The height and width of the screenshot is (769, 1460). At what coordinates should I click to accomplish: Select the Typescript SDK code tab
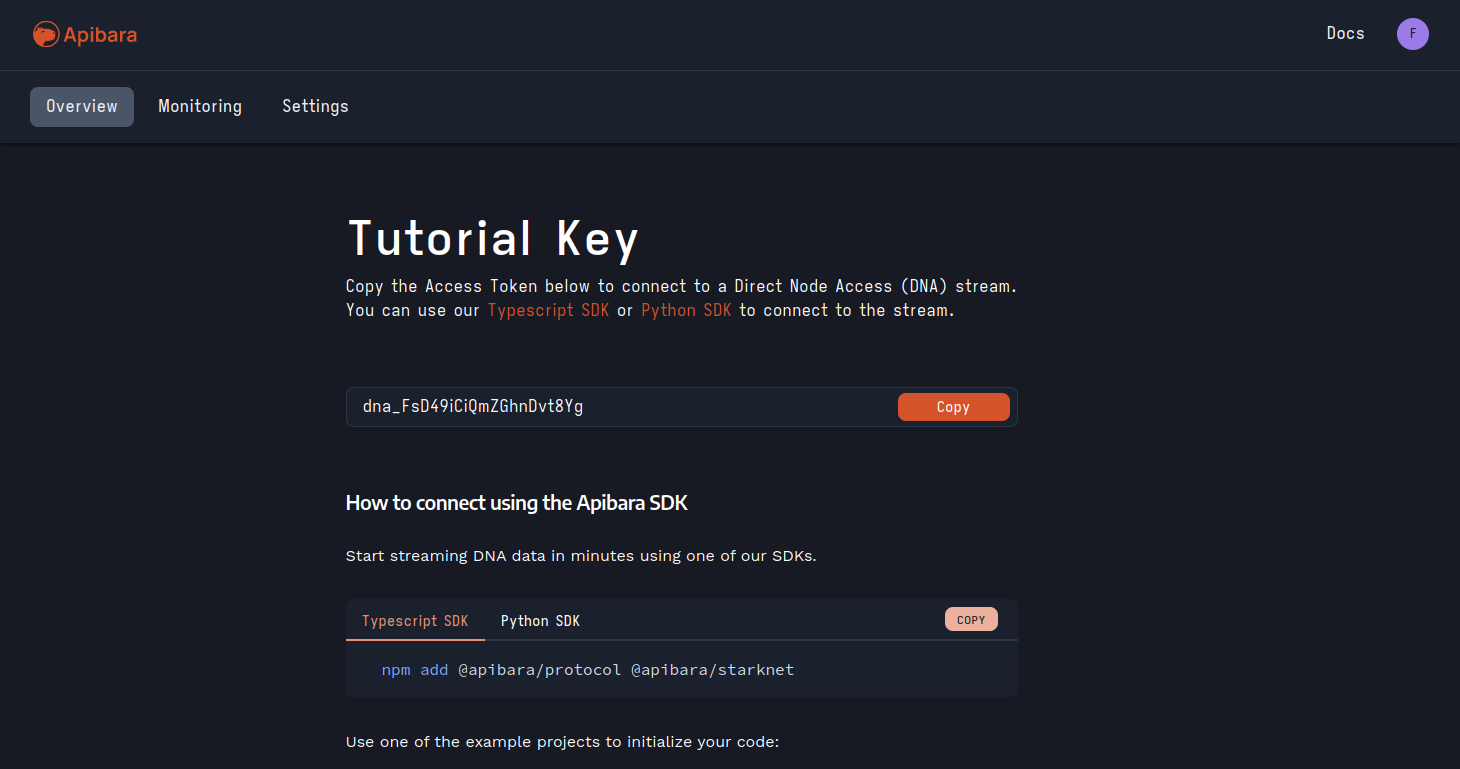[x=415, y=621]
